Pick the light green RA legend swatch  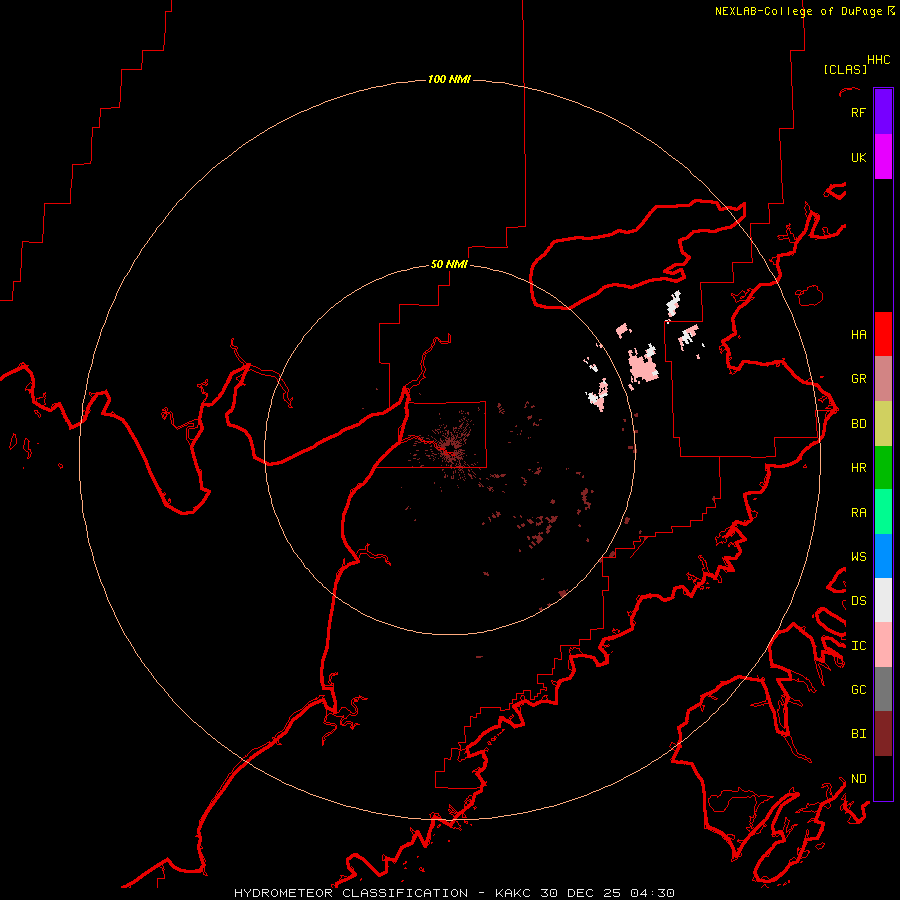[883, 512]
